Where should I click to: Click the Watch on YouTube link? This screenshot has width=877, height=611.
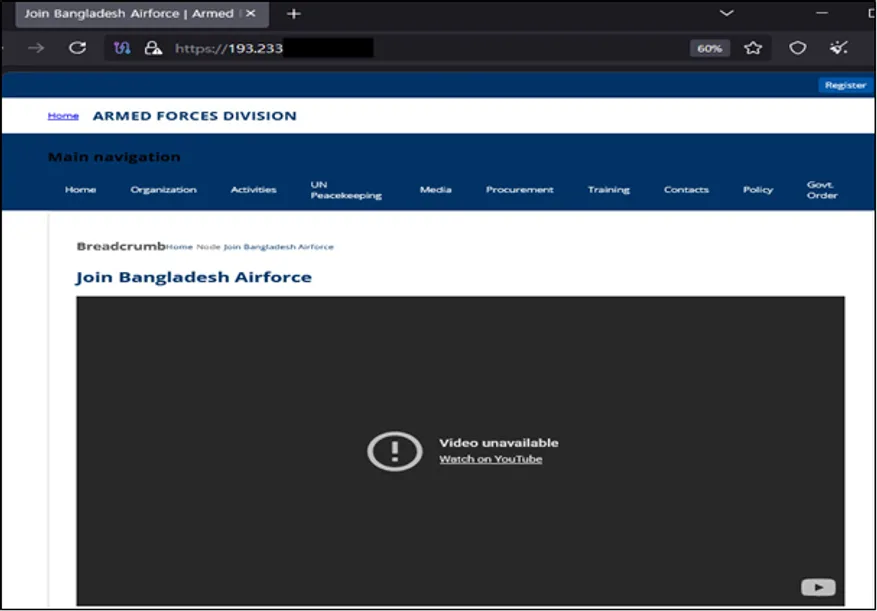[x=491, y=459]
